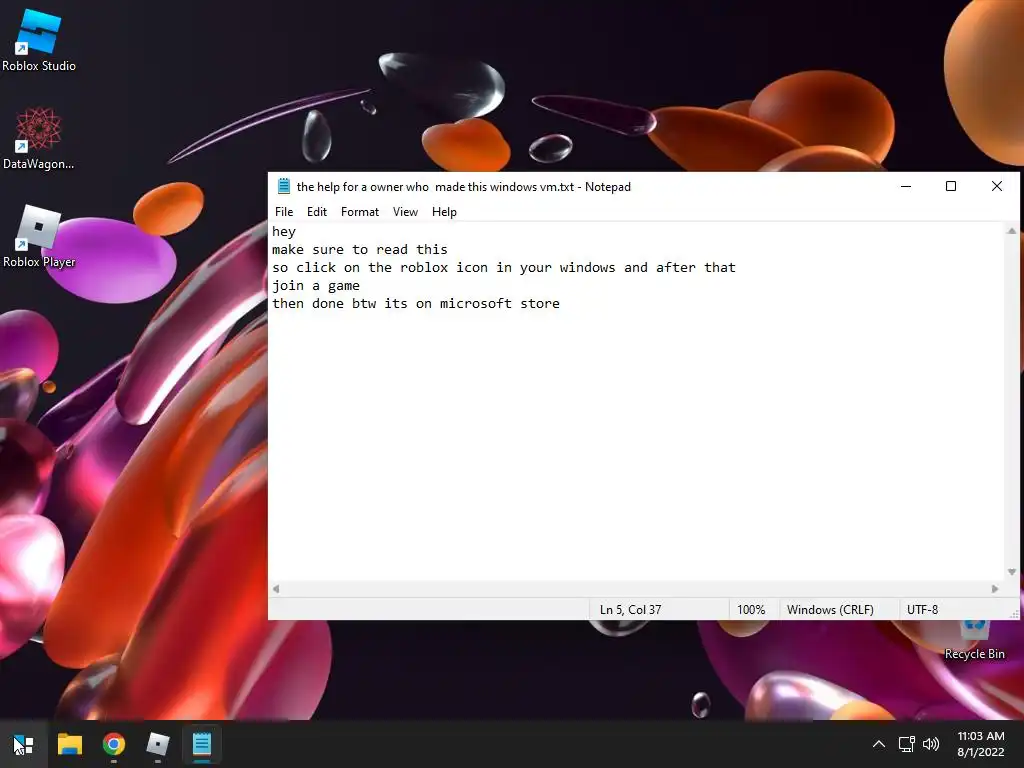1024x768 pixels.
Task: Open the Windows Start menu
Action: (x=23, y=744)
